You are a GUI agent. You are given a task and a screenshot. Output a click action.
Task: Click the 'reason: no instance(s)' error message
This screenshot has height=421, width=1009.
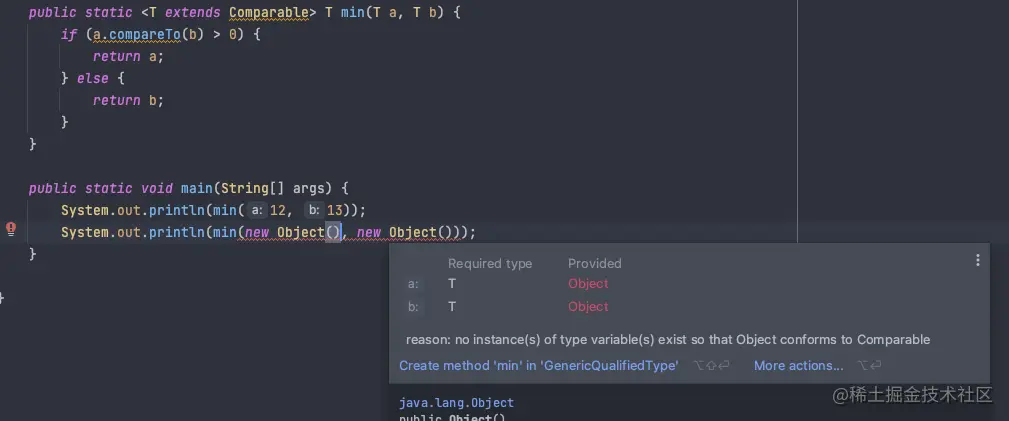pos(668,340)
